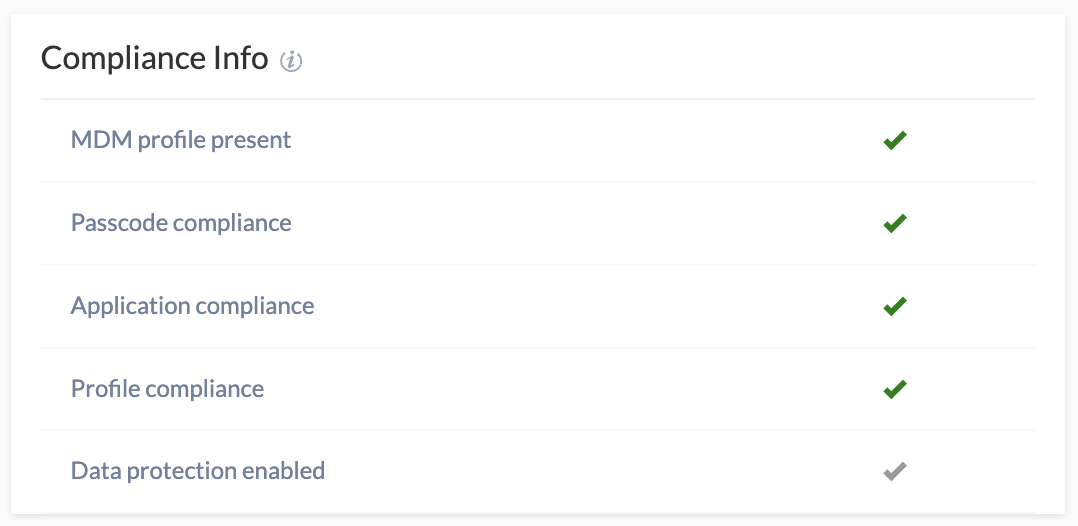Click the gray checkmark for Data protection enabled

895,471
